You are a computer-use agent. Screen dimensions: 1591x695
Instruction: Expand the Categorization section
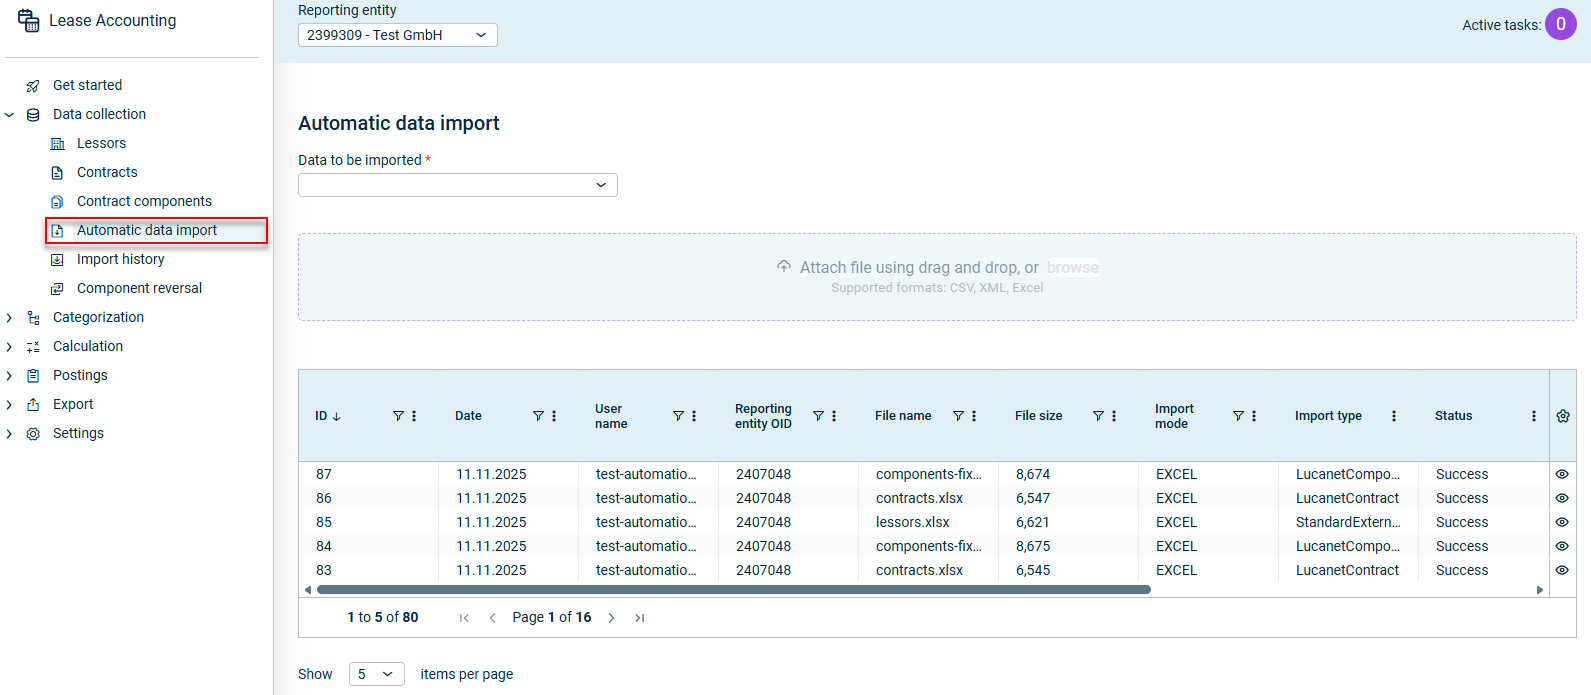[x=9, y=318]
